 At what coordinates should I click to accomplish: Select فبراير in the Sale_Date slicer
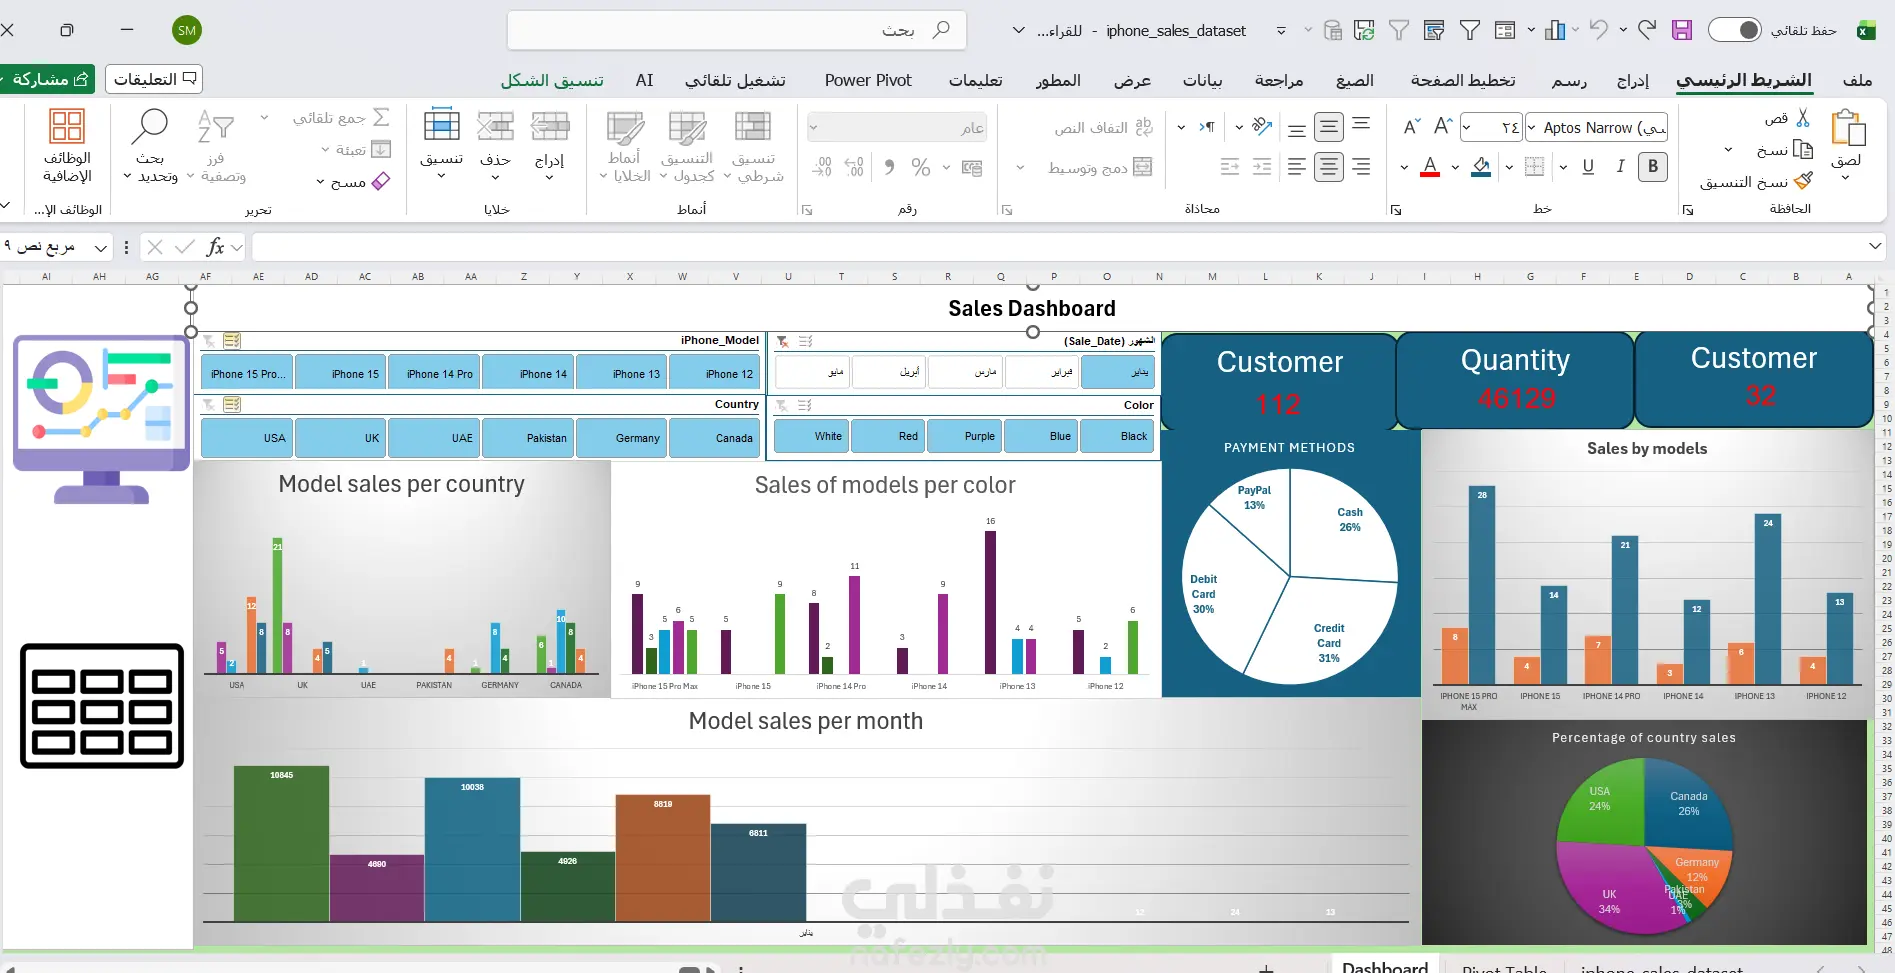click(1041, 372)
